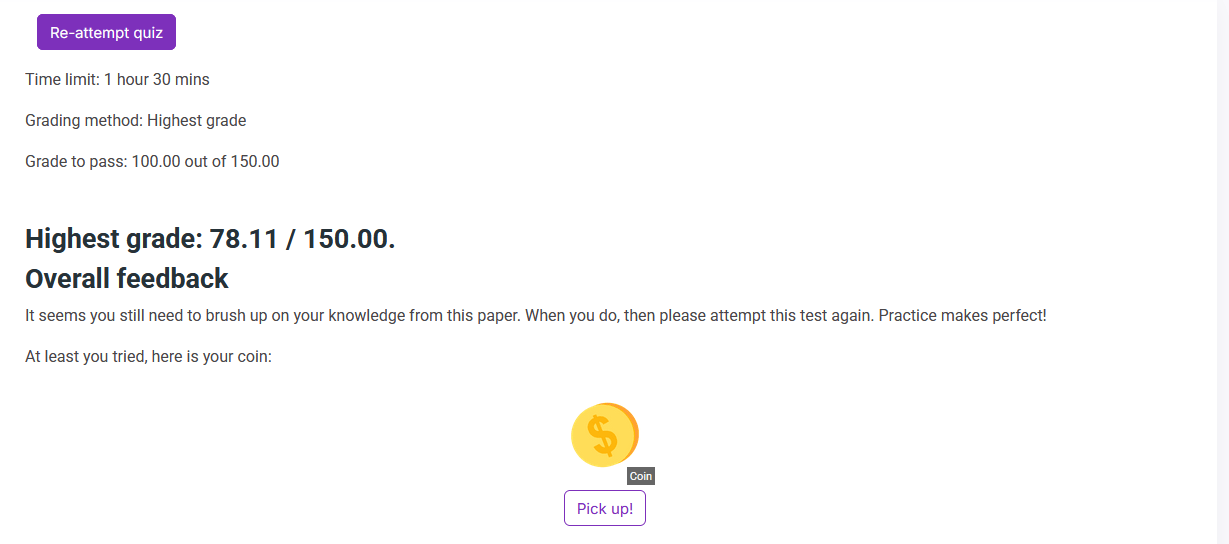Click the vertical scrollbar on the right
This screenshot has height=544, width=1229.
1222,272
